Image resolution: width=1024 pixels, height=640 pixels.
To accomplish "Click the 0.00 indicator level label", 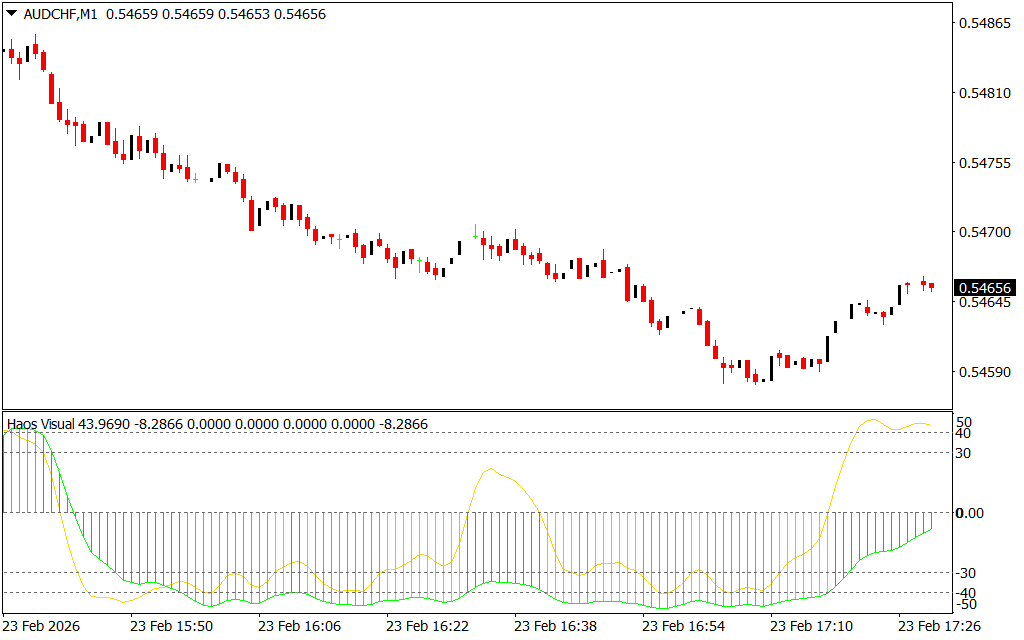I will (x=971, y=513).
